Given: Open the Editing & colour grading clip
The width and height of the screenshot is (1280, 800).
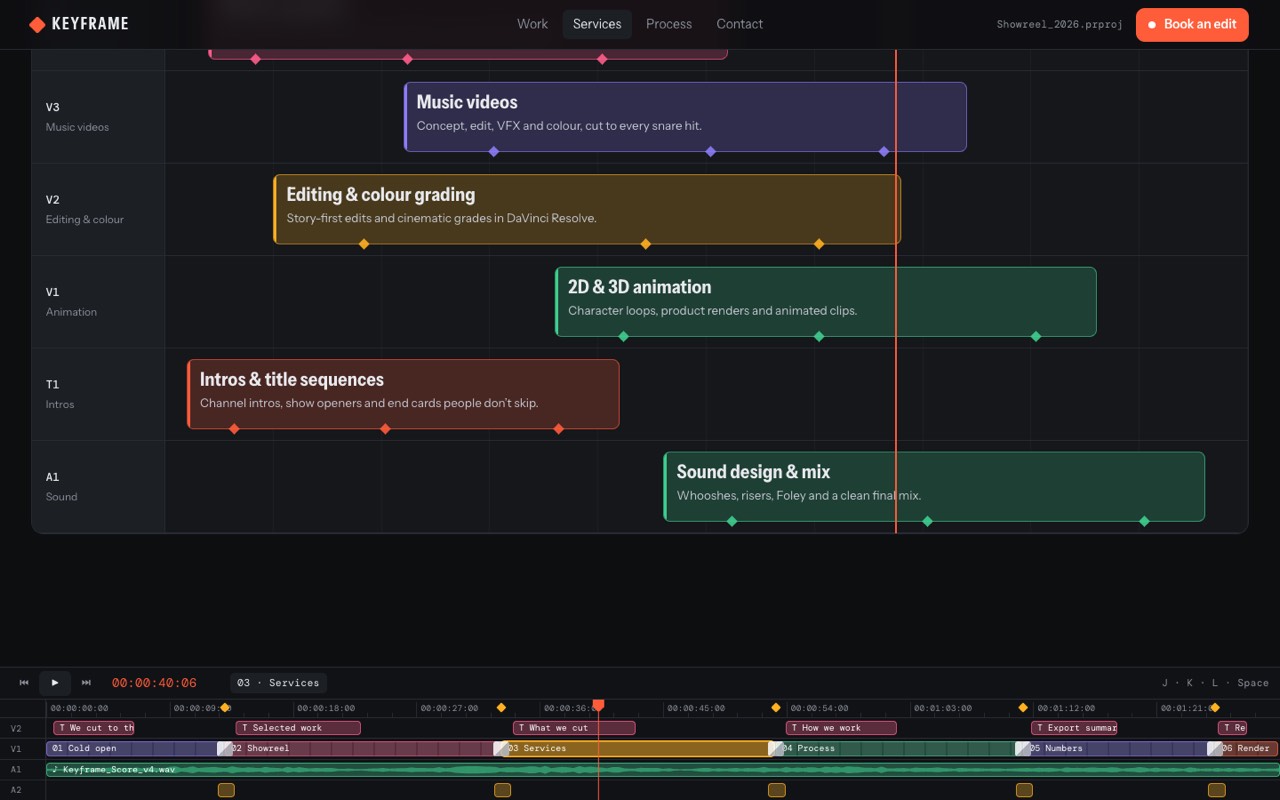Looking at the screenshot, I should [587, 209].
